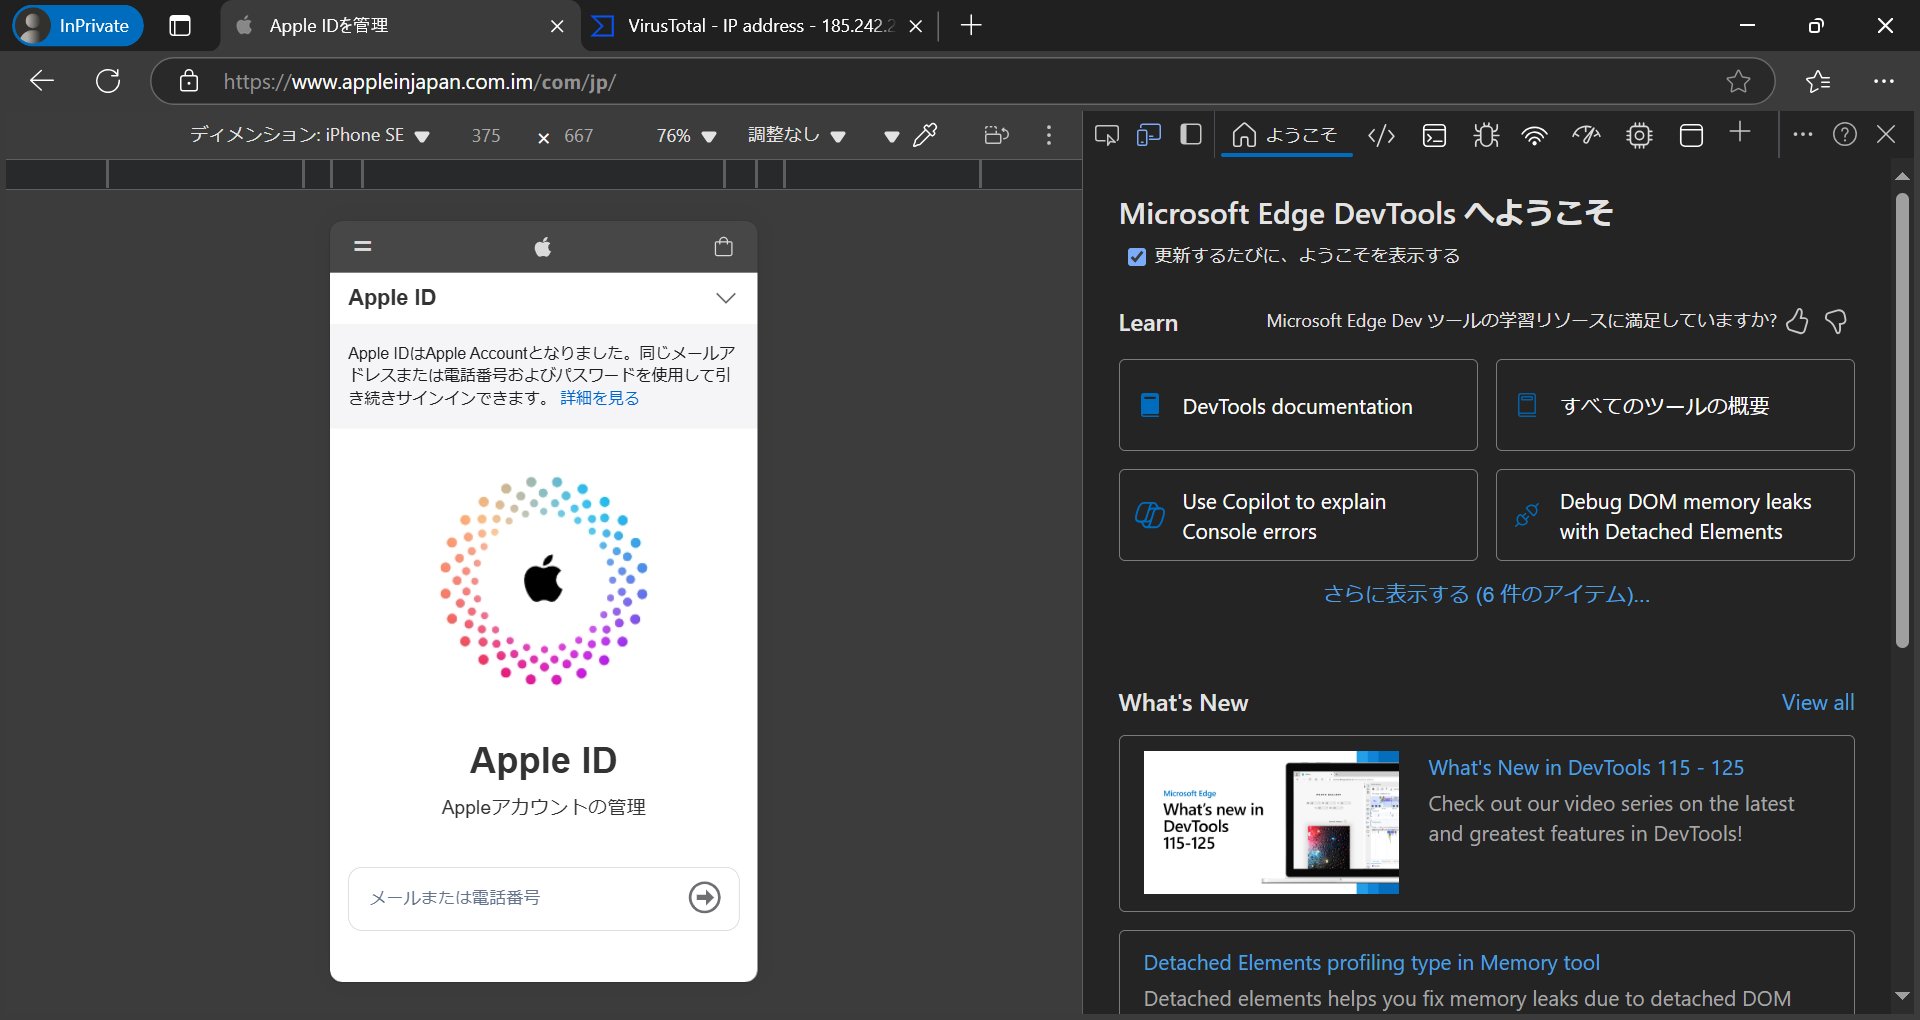Click the InPrivate profile badge
This screenshot has height=1020, width=1920.
coord(78,26)
